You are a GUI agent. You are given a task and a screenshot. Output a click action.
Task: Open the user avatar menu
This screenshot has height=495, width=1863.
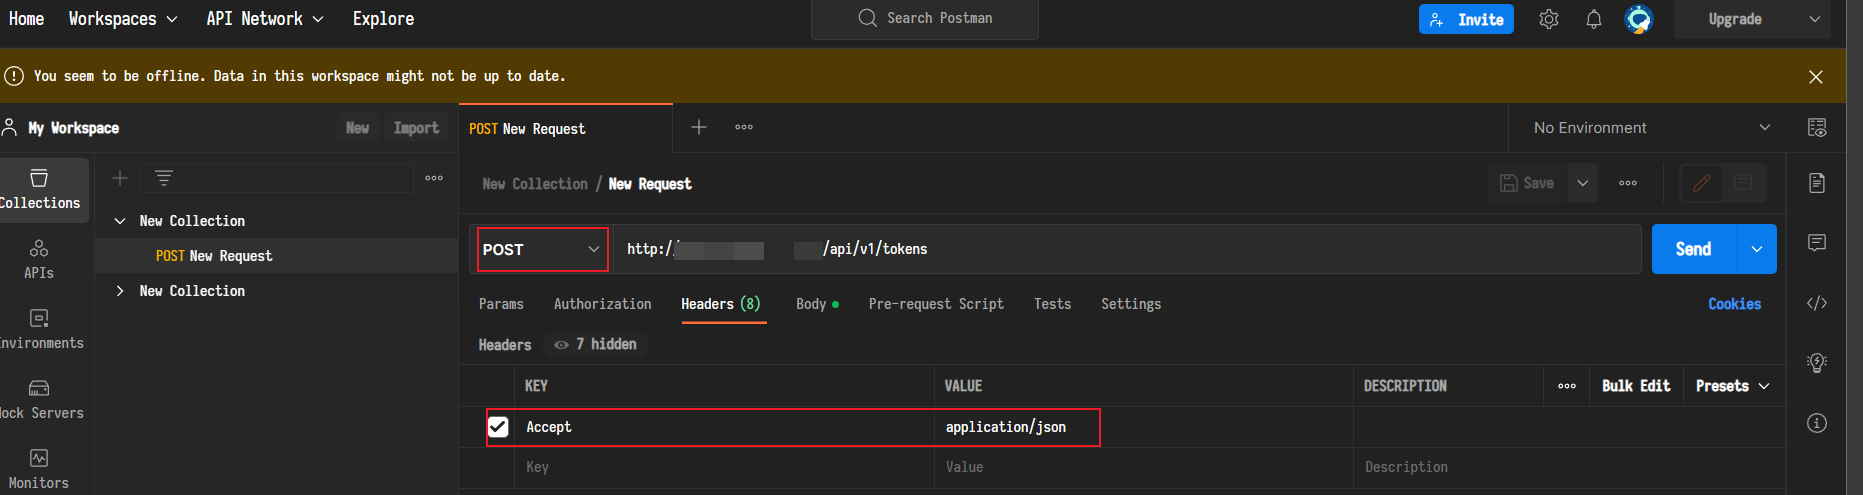pos(1638,19)
